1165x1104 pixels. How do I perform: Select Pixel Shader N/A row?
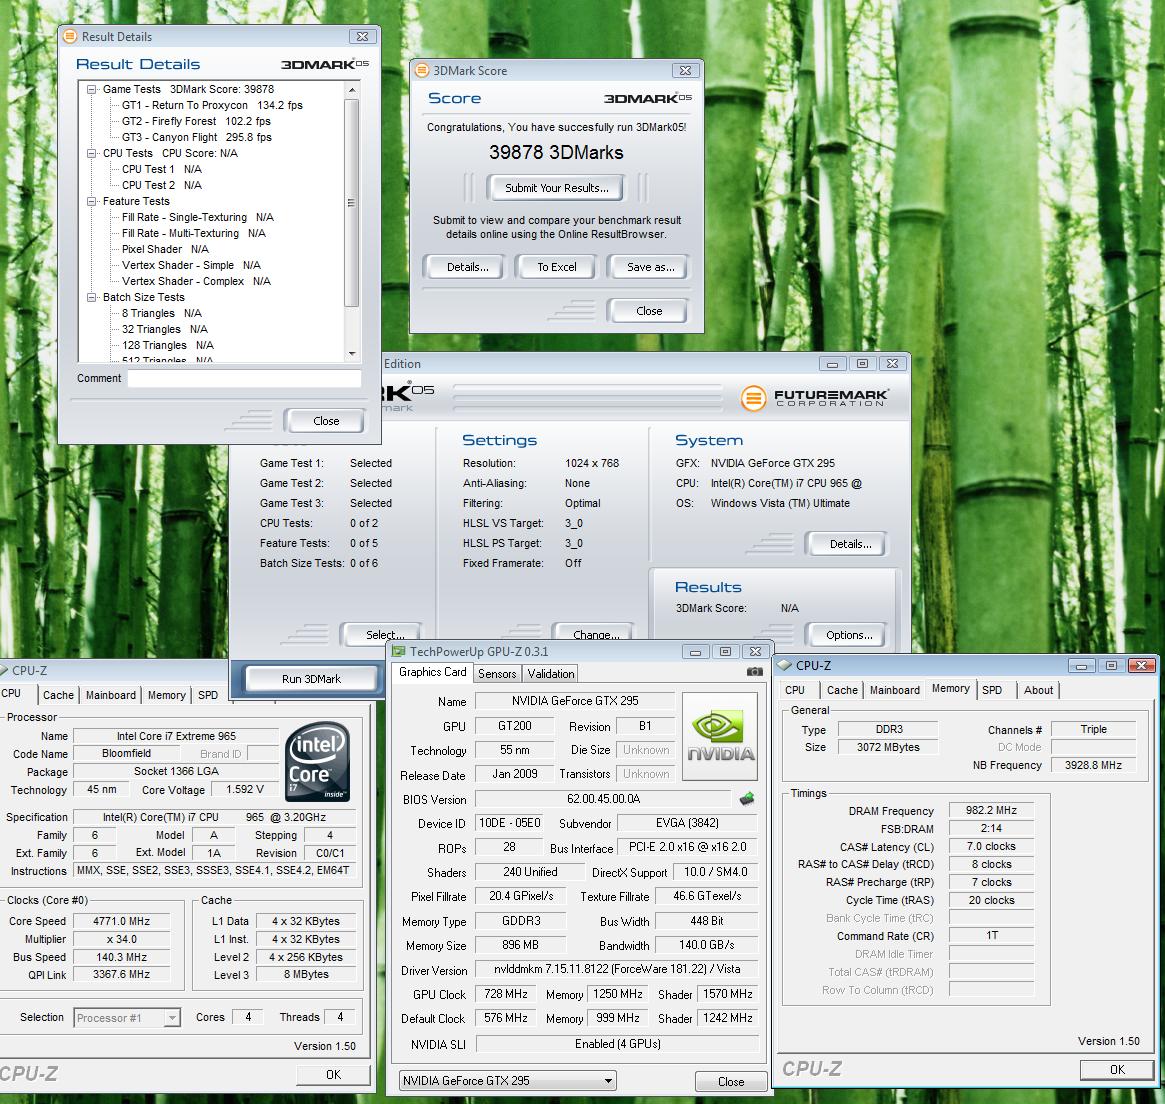point(165,250)
